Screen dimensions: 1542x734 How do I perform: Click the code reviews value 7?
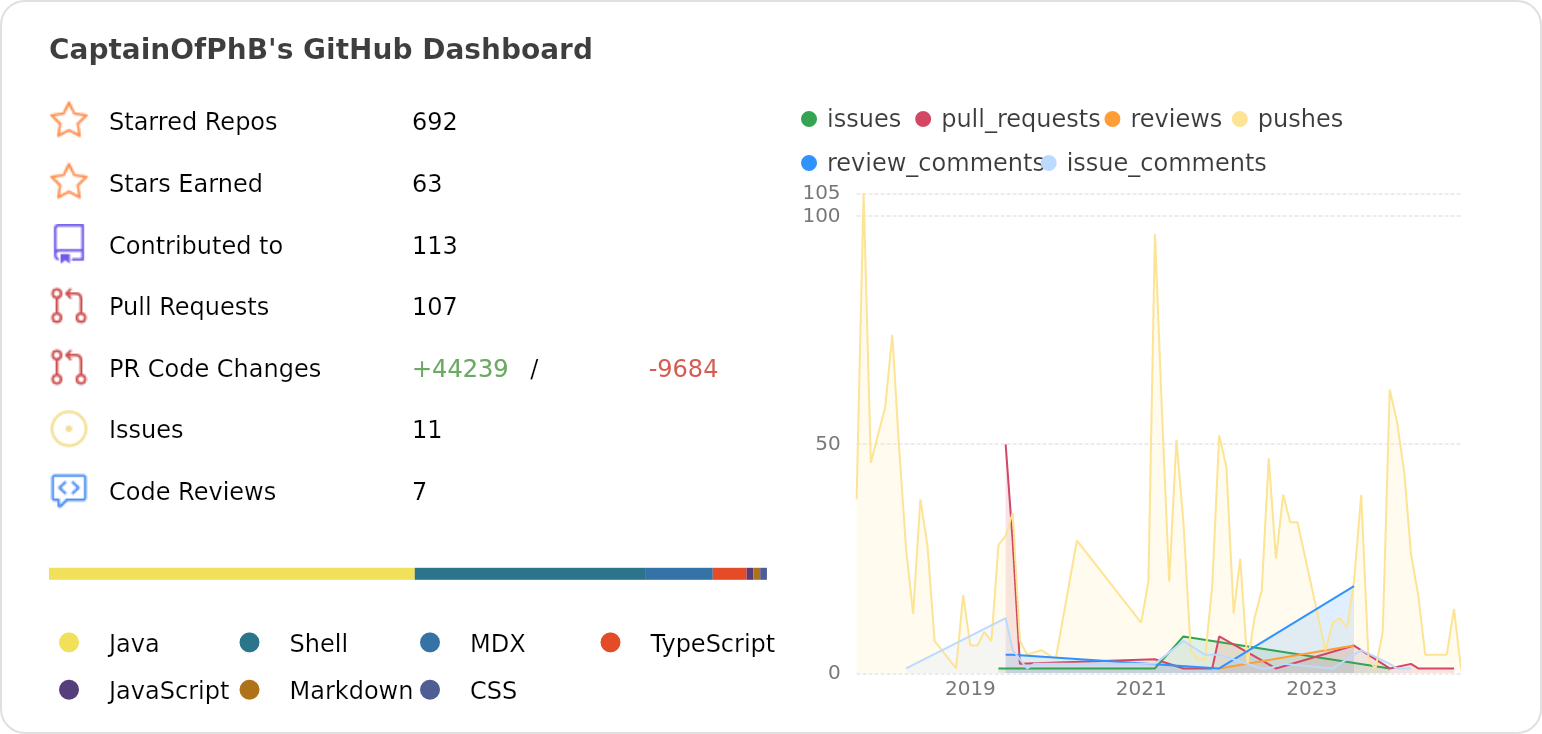point(420,492)
